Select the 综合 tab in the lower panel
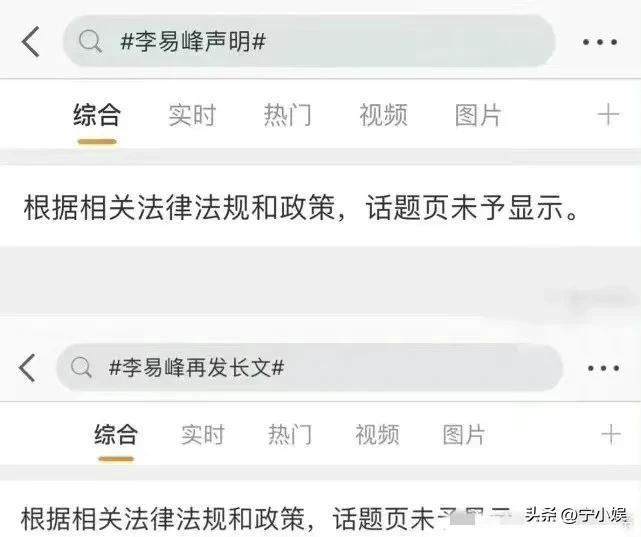This screenshot has width=641, height=537. coord(116,434)
